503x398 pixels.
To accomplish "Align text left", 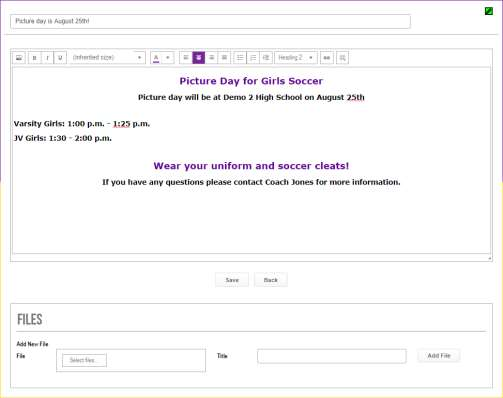I will coord(186,58).
